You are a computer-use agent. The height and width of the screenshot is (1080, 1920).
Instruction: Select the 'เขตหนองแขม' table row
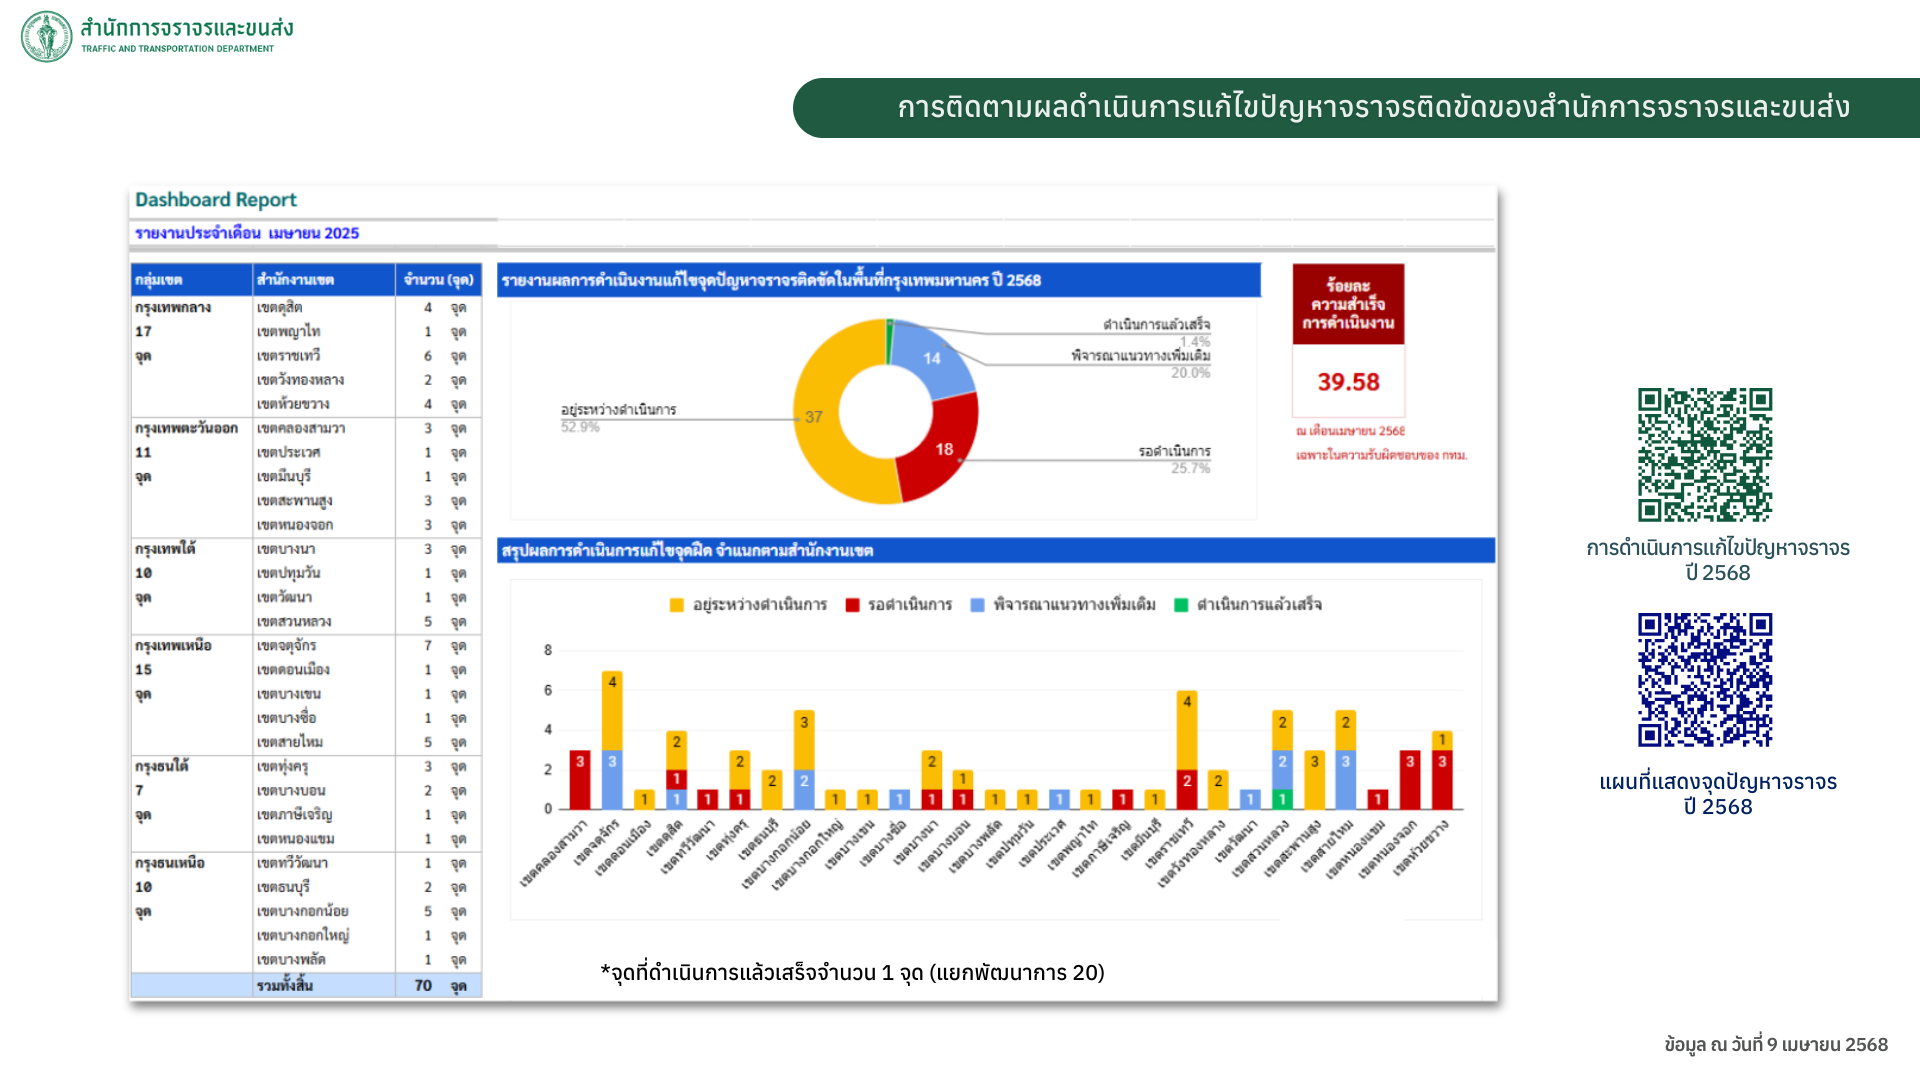[x=367, y=839]
